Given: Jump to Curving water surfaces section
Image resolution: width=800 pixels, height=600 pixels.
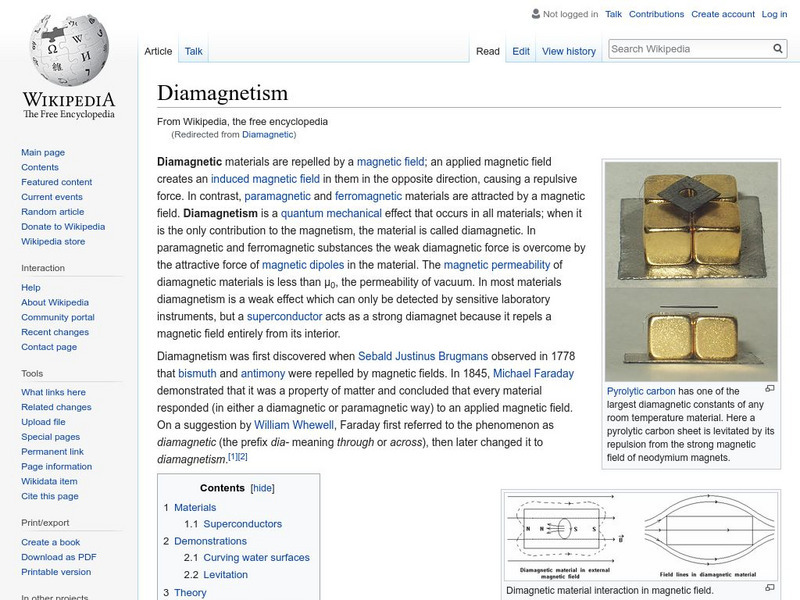Looking at the screenshot, I should [x=256, y=557].
